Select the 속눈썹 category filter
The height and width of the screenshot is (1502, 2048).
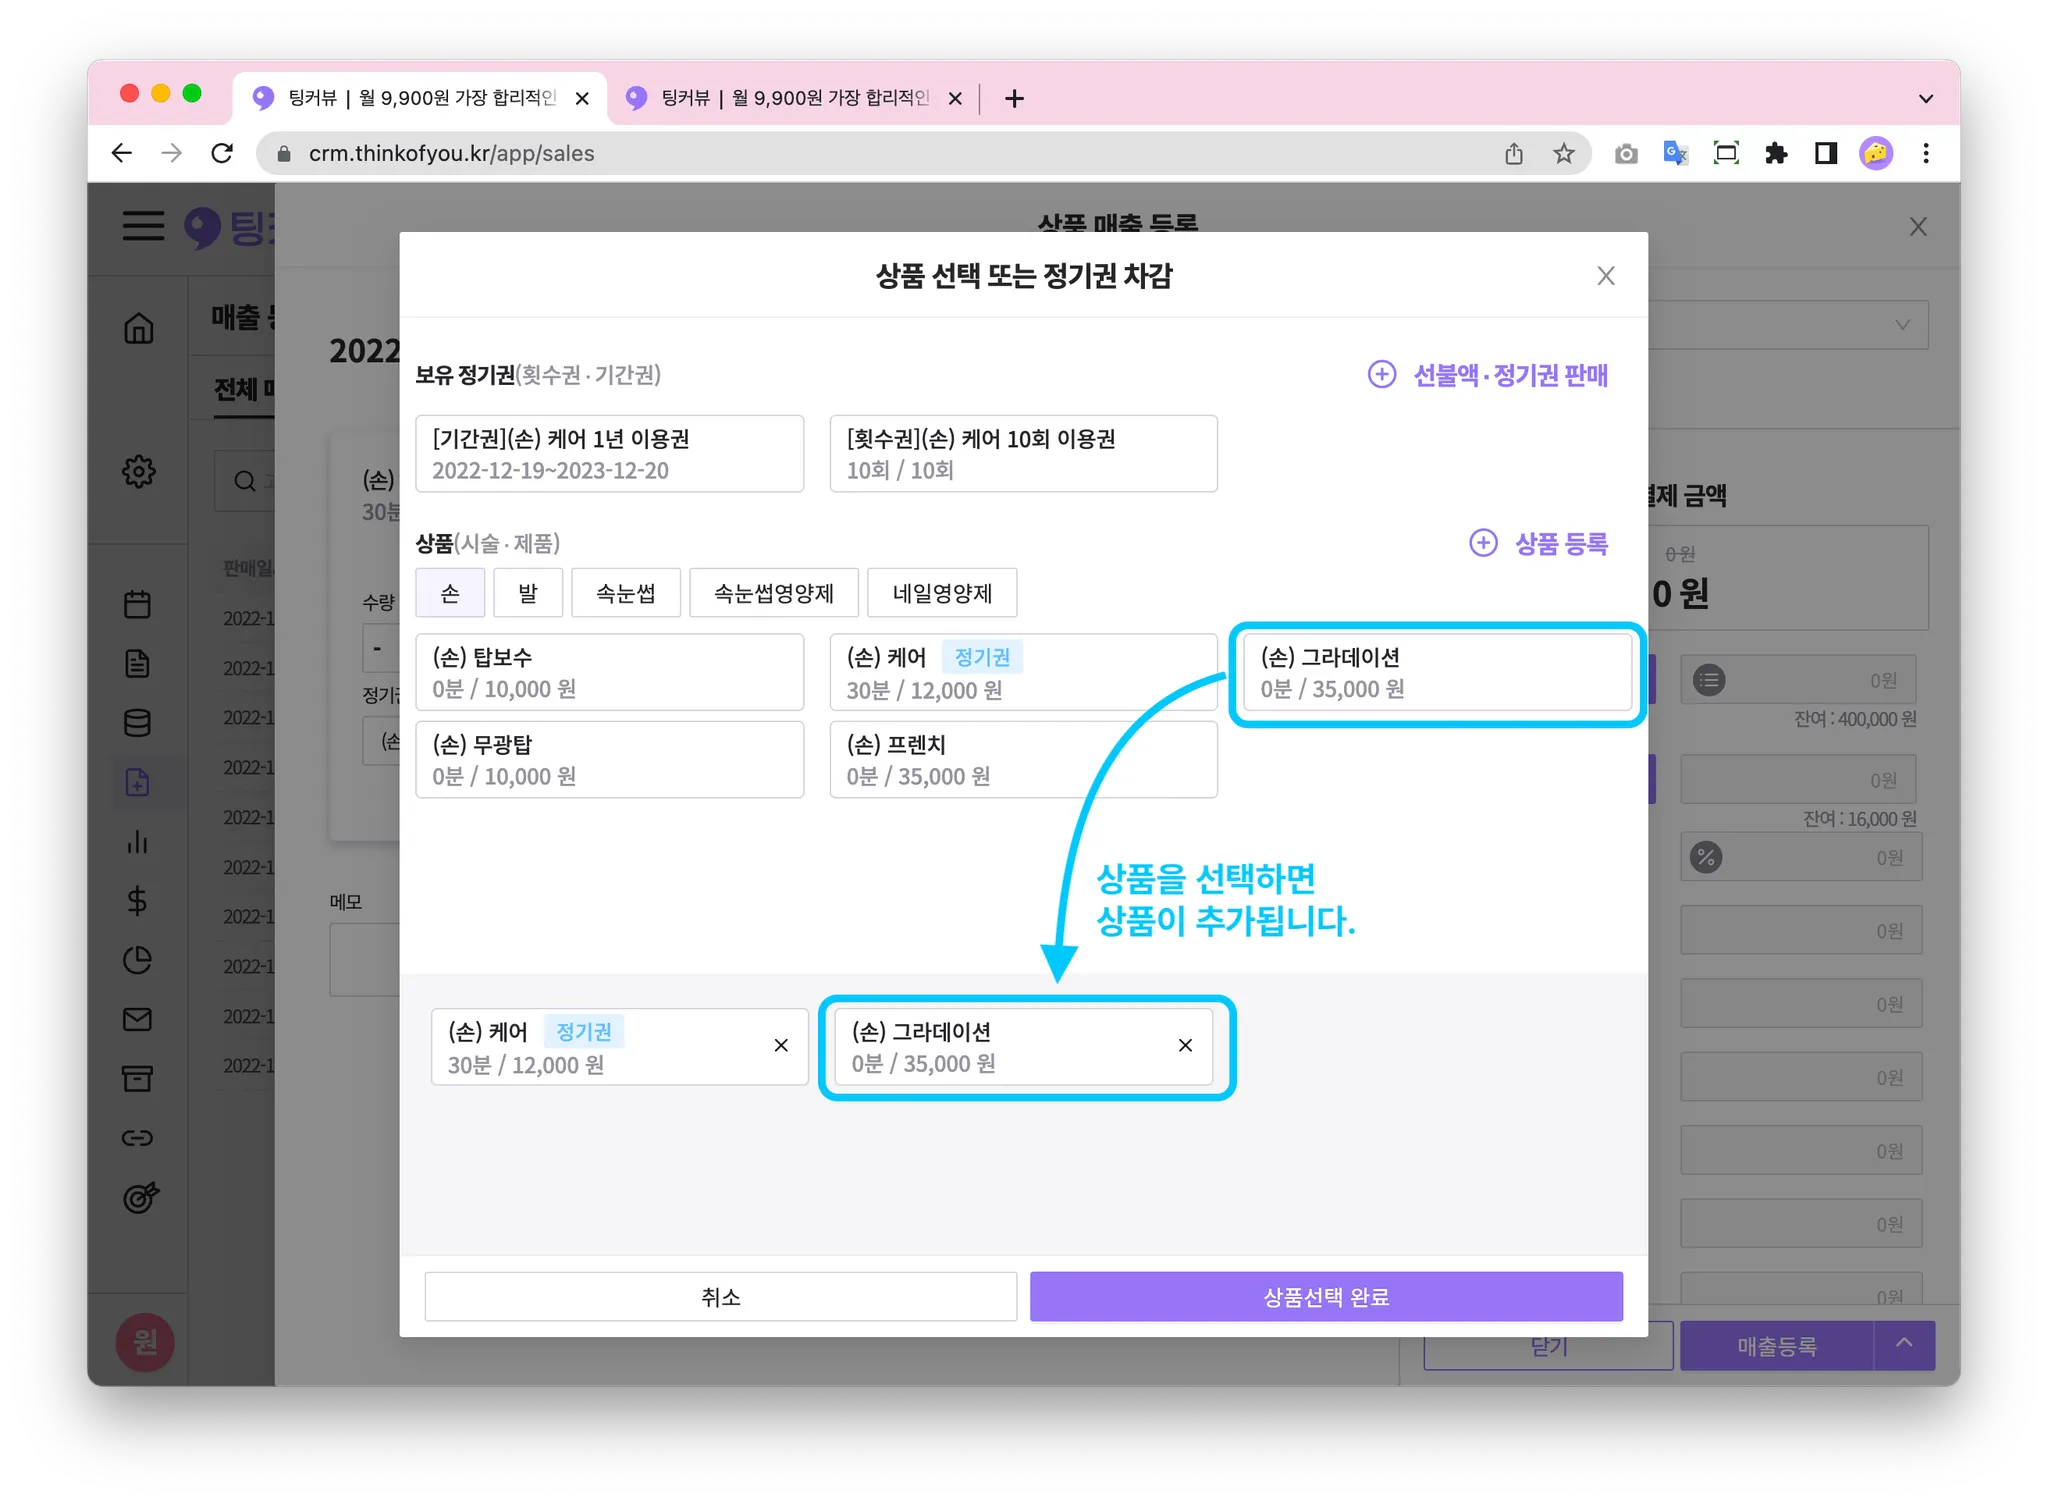point(625,593)
